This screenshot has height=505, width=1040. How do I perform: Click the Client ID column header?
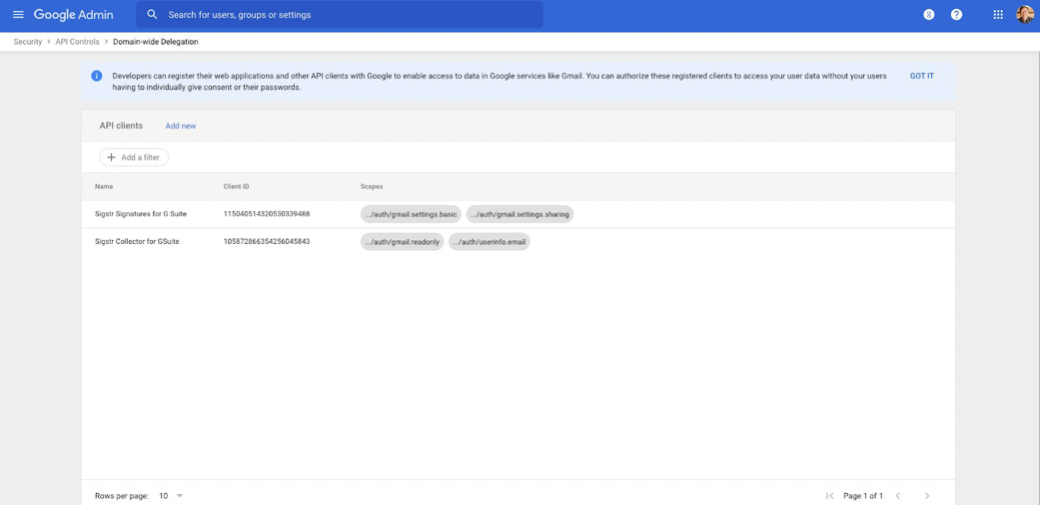click(x=236, y=186)
